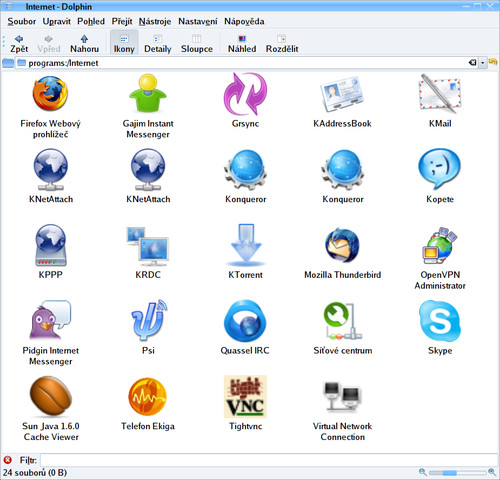Screen dimensions: 500x480
Task: Select the Grsync application icon
Action: (245, 94)
